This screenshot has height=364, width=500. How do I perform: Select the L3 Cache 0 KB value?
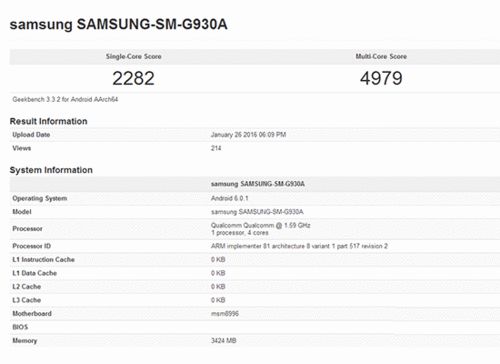coord(218,300)
